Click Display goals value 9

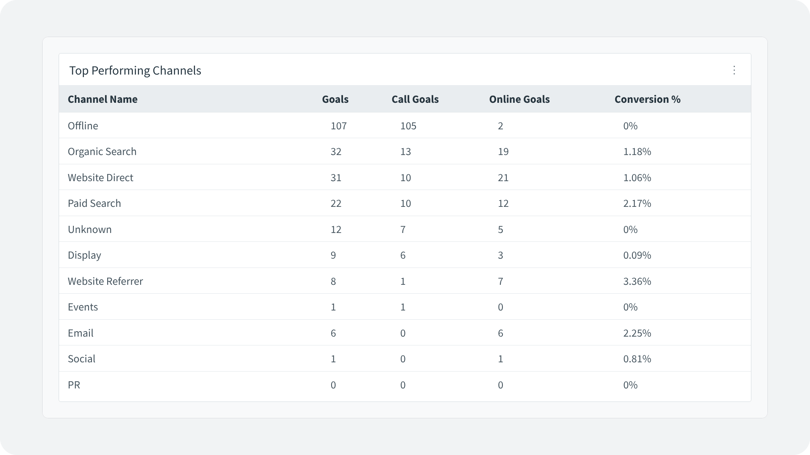click(x=333, y=255)
